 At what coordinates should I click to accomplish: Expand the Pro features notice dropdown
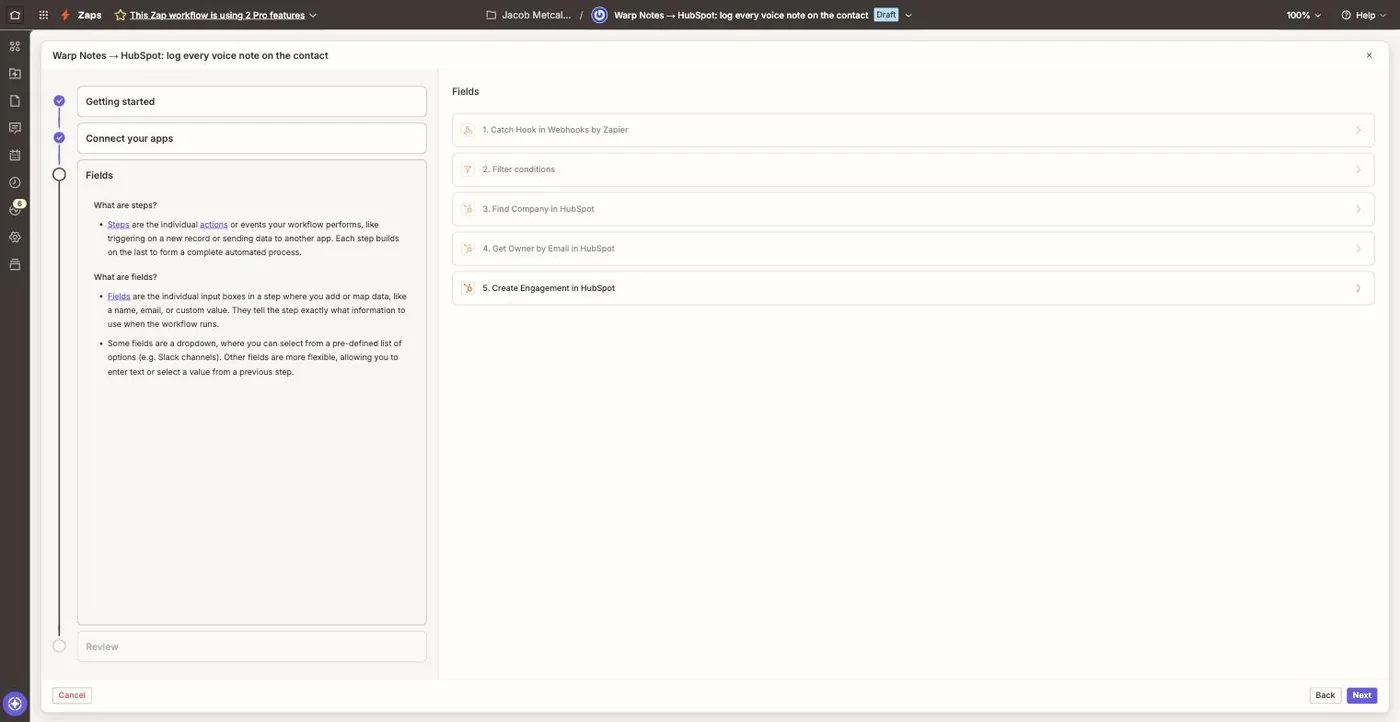[x=313, y=15]
